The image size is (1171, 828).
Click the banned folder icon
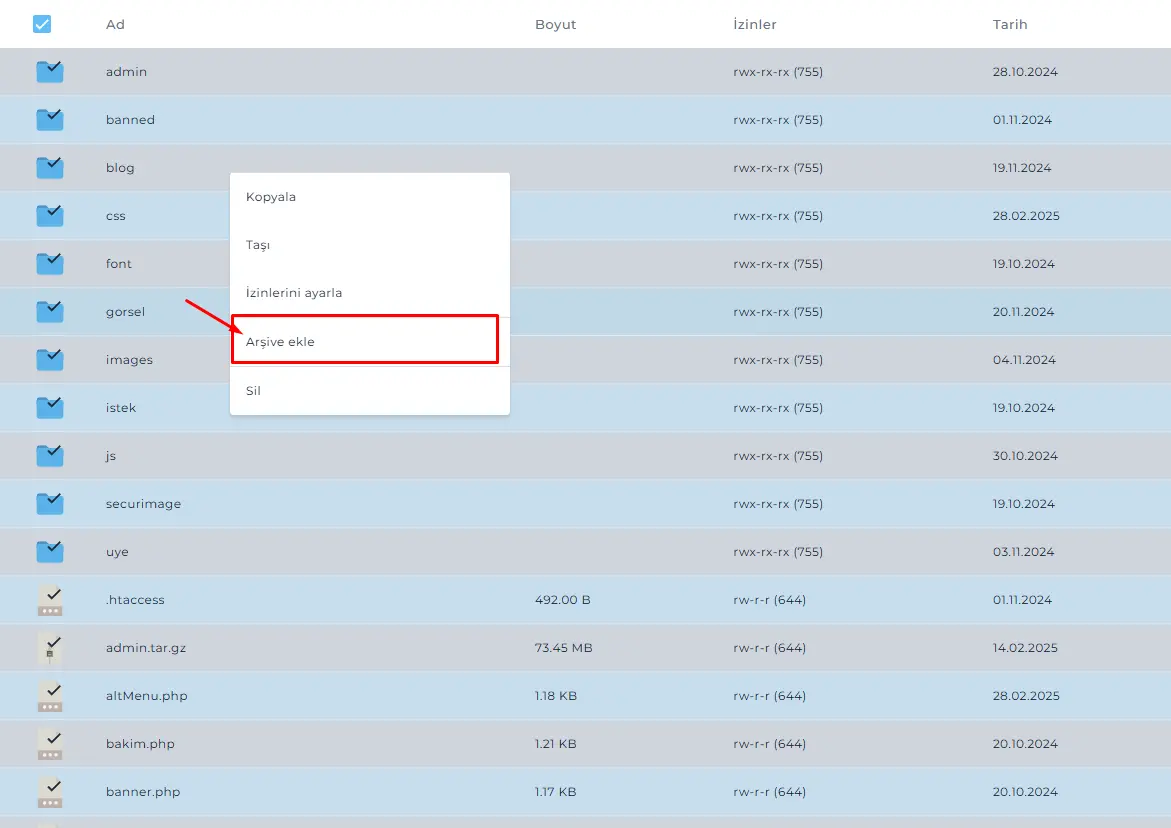[x=50, y=119]
